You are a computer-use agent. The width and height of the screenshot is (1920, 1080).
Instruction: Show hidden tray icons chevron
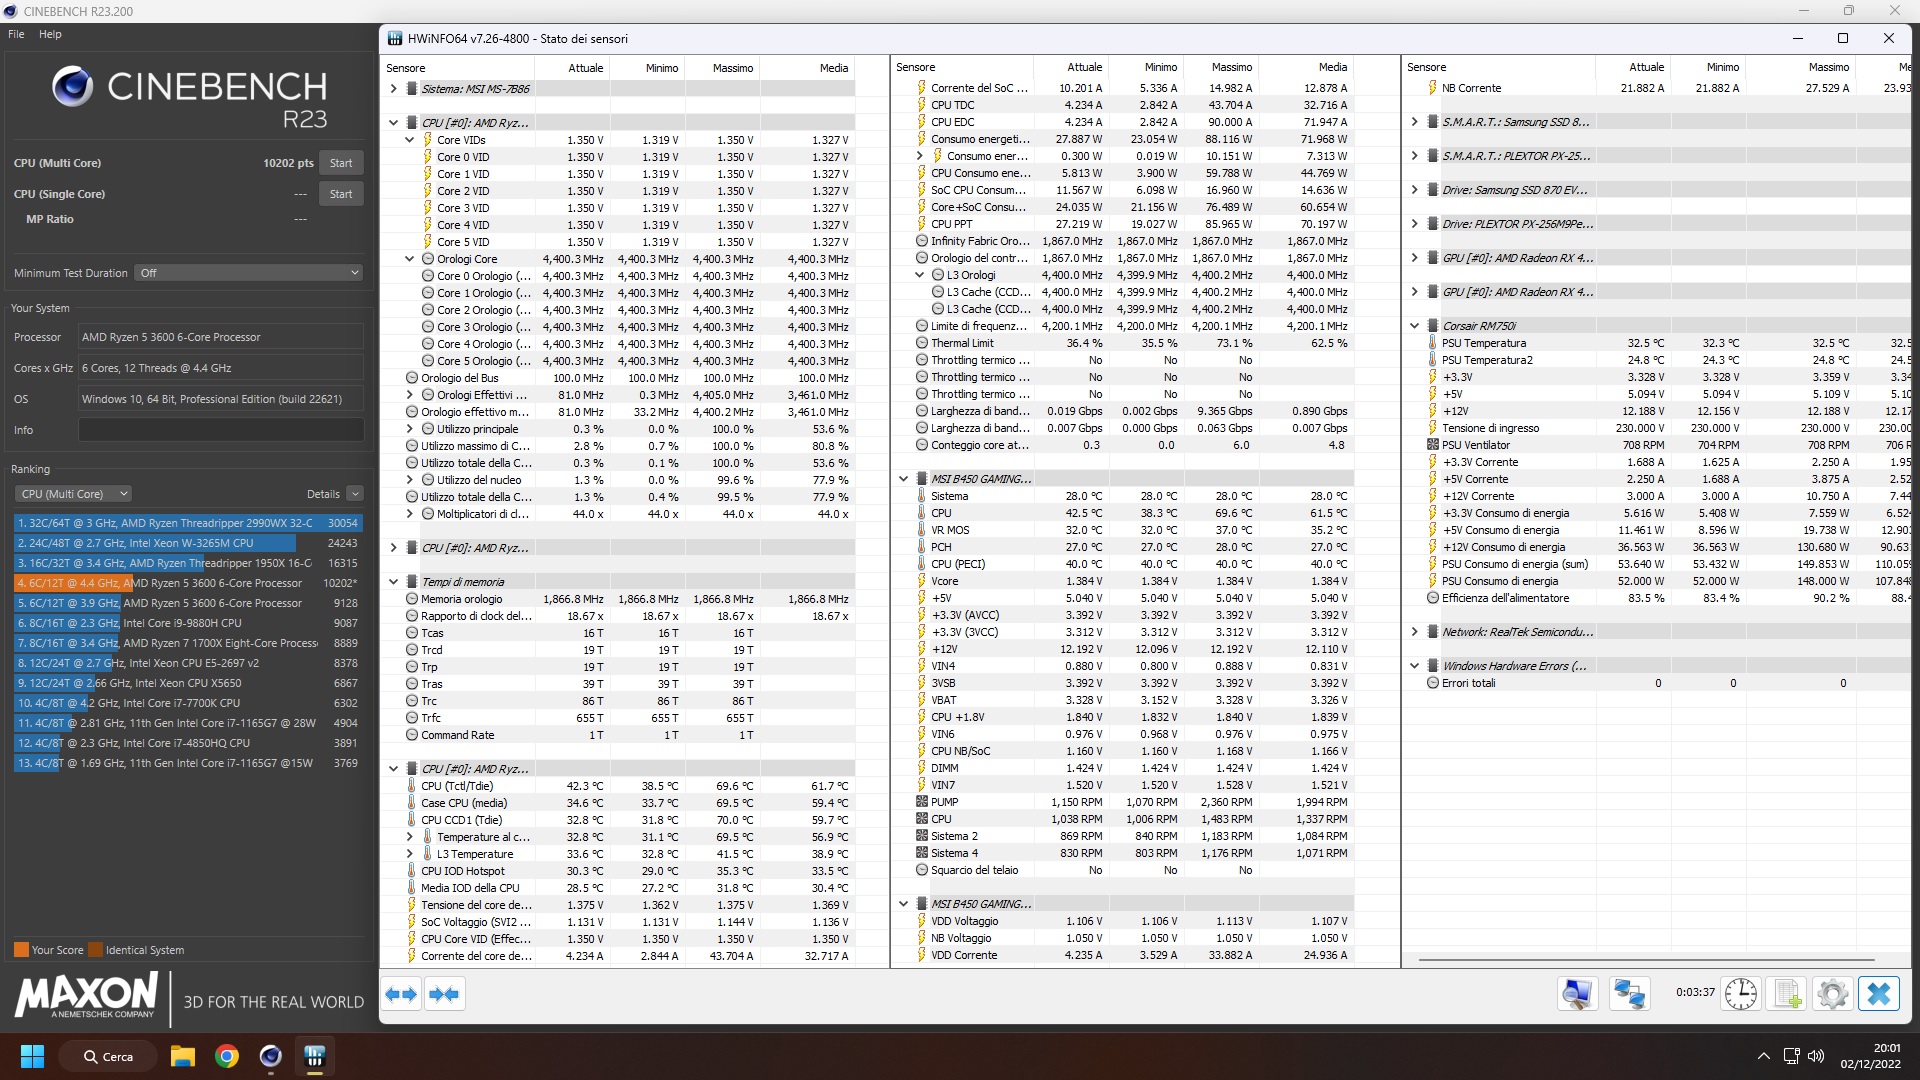(x=1763, y=1056)
